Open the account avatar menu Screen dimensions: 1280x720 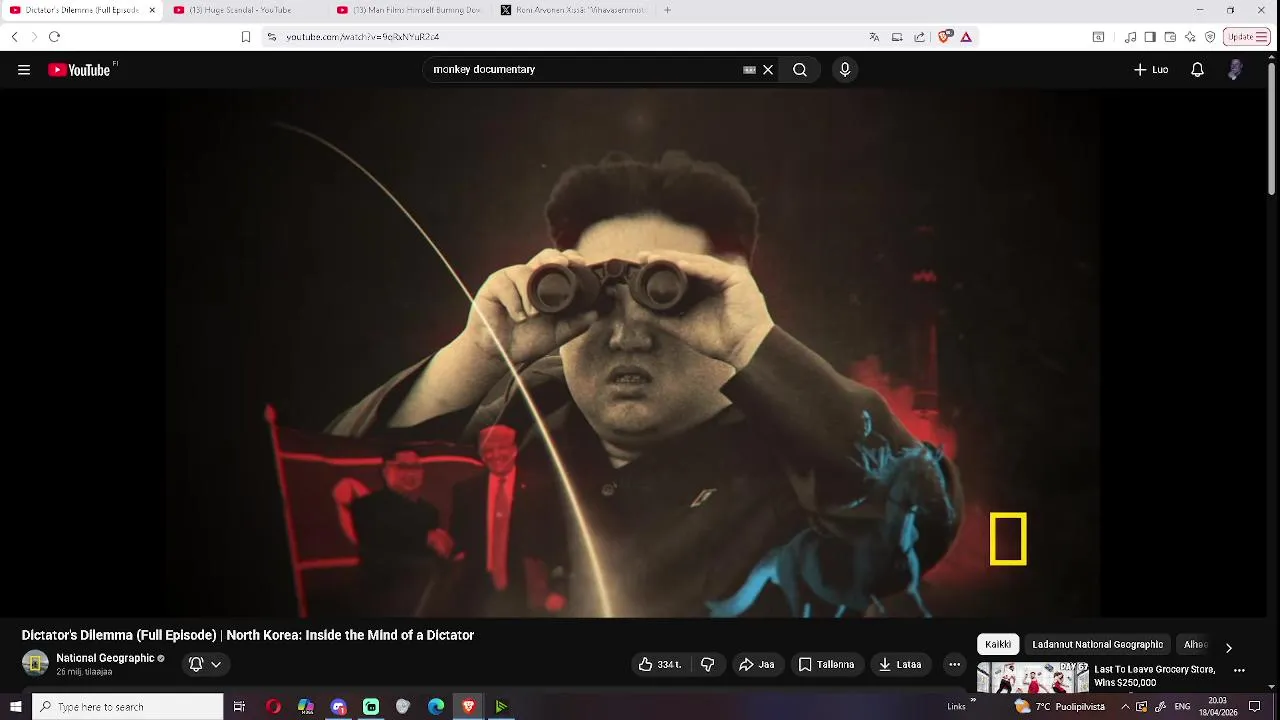[1235, 70]
